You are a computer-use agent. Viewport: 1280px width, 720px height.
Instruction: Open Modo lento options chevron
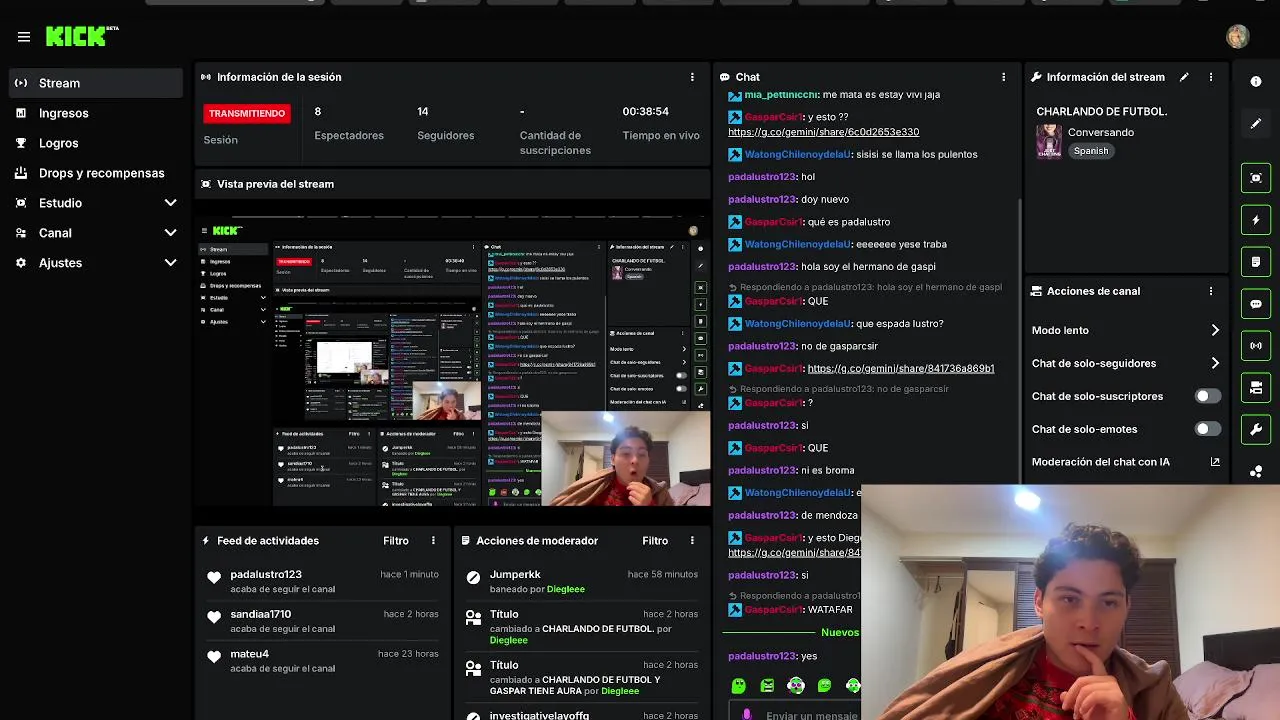click(x=1215, y=330)
